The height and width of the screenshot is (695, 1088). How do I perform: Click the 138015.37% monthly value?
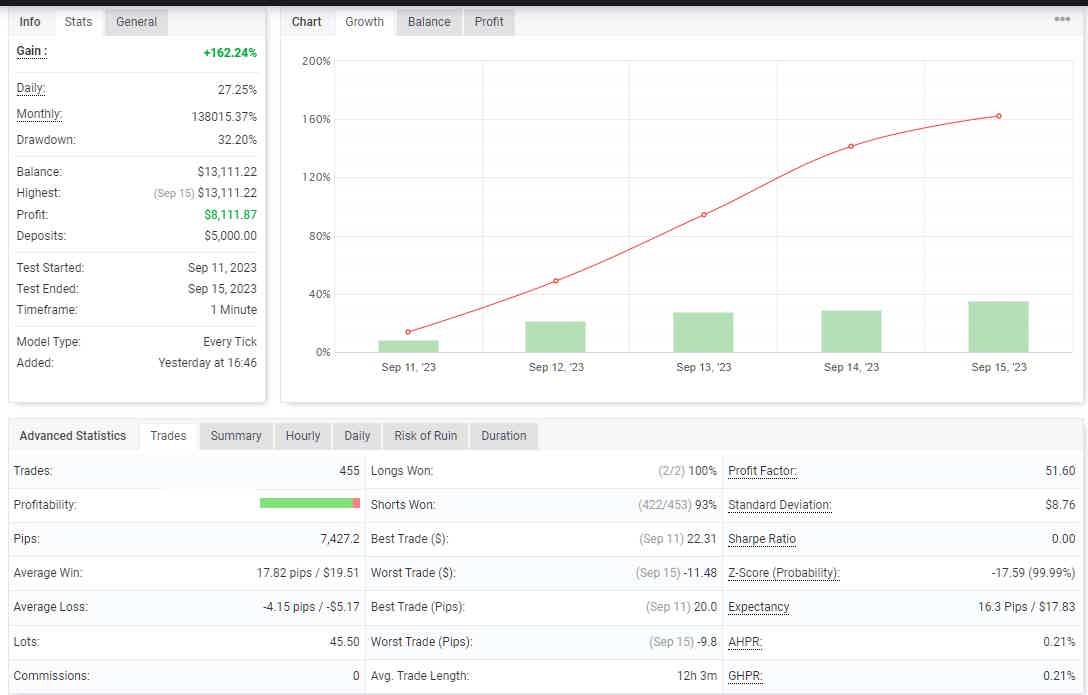coord(224,117)
